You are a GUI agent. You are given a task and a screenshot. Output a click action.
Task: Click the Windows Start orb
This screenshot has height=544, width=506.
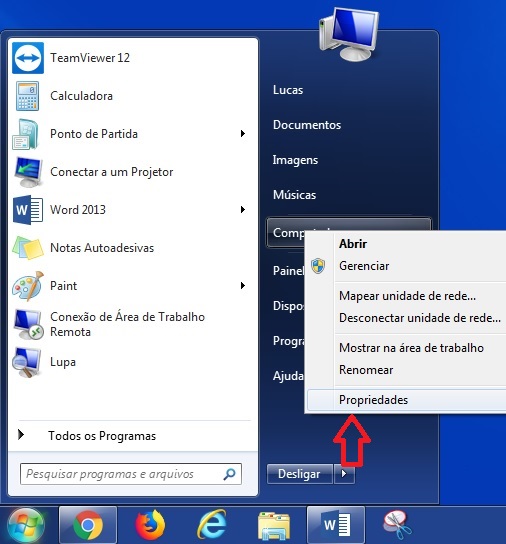coord(26,526)
